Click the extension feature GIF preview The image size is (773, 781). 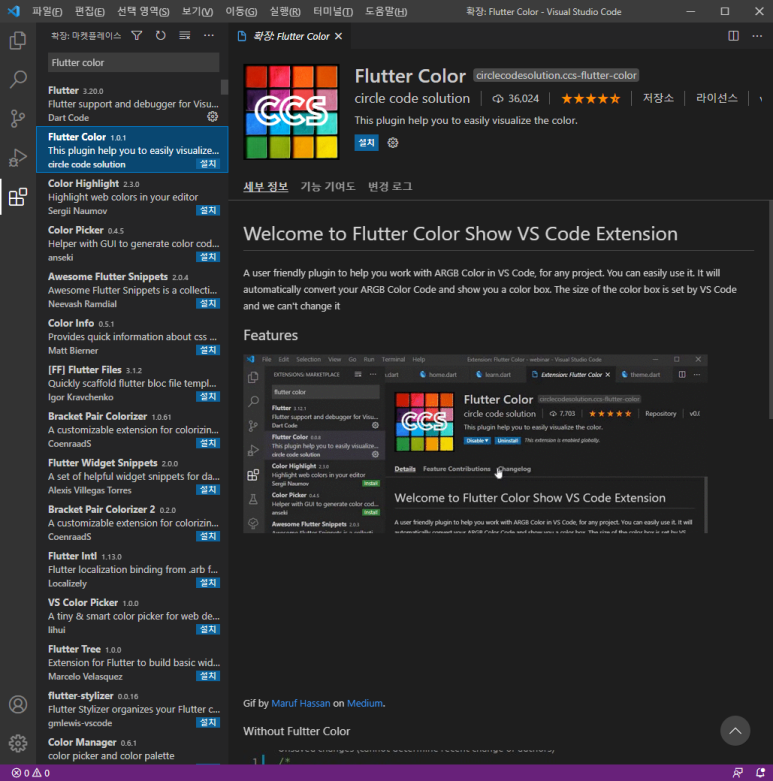pos(475,444)
